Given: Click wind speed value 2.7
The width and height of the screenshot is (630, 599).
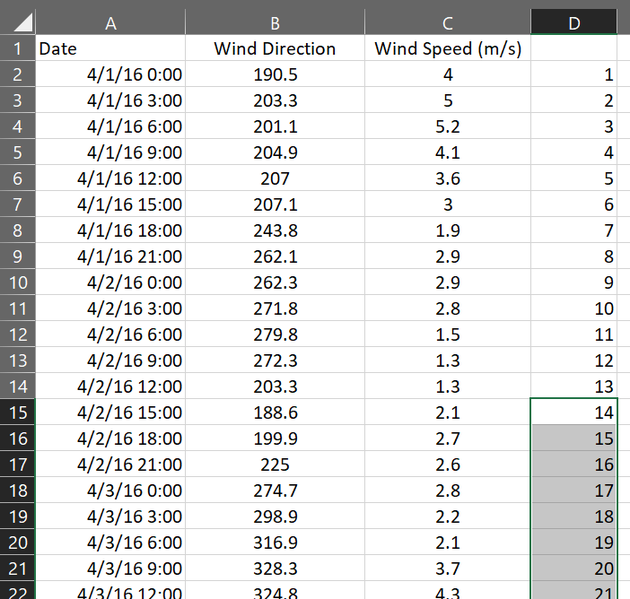Looking at the screenshot, I should [447, 438].
